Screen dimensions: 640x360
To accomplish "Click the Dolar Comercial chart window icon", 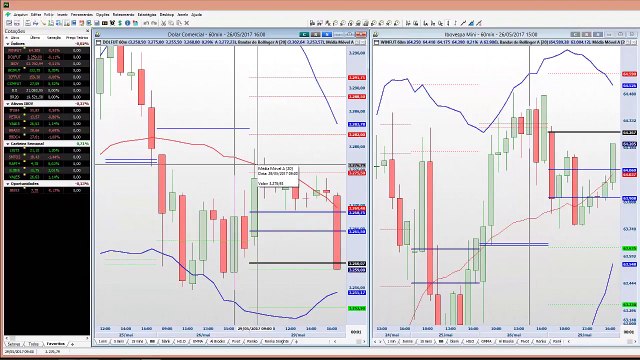I will coord(98,34).
